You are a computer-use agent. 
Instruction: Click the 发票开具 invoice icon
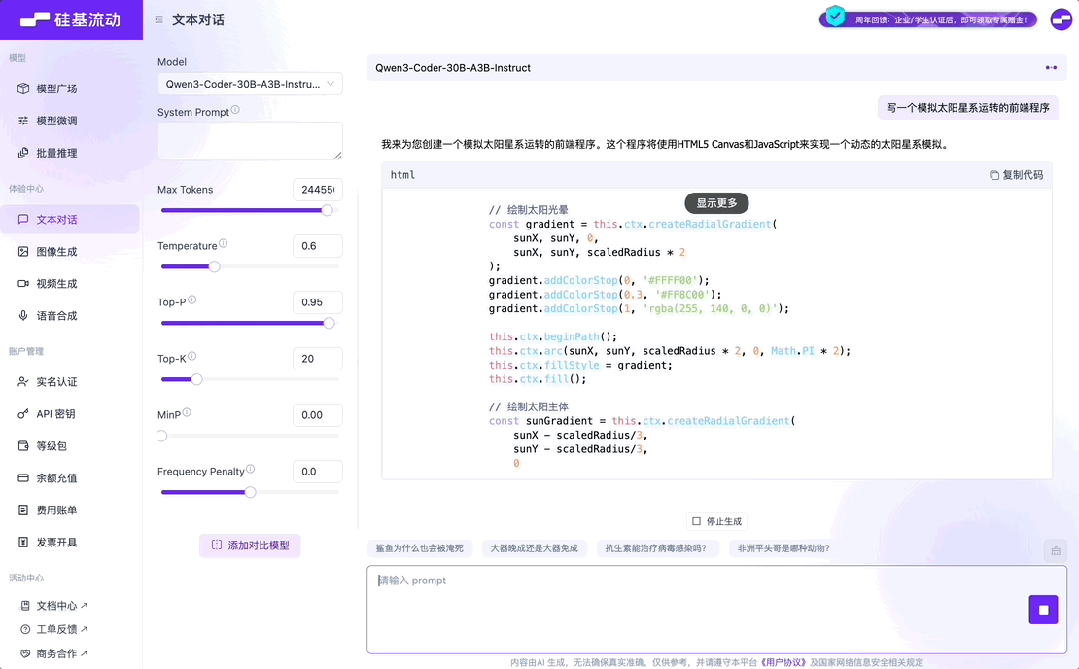click(x=23, y=542)
